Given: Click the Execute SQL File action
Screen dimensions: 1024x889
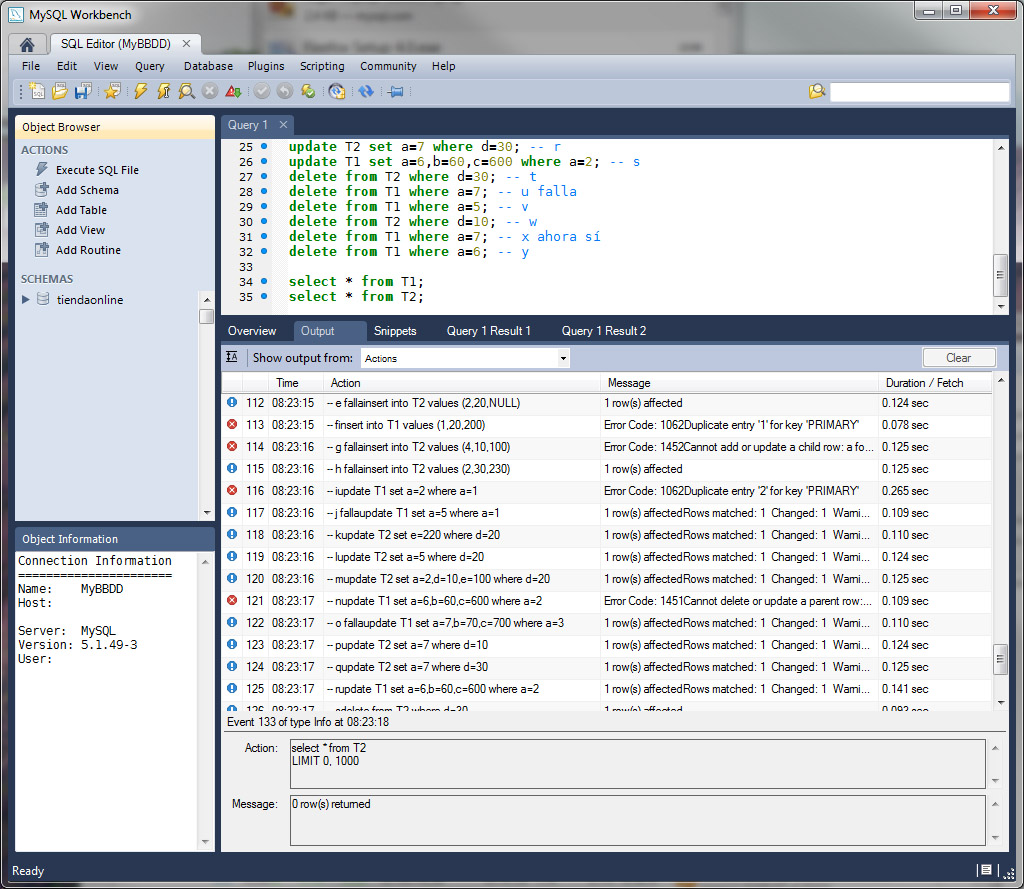Looking at the screenshot, I should [96, 170].
